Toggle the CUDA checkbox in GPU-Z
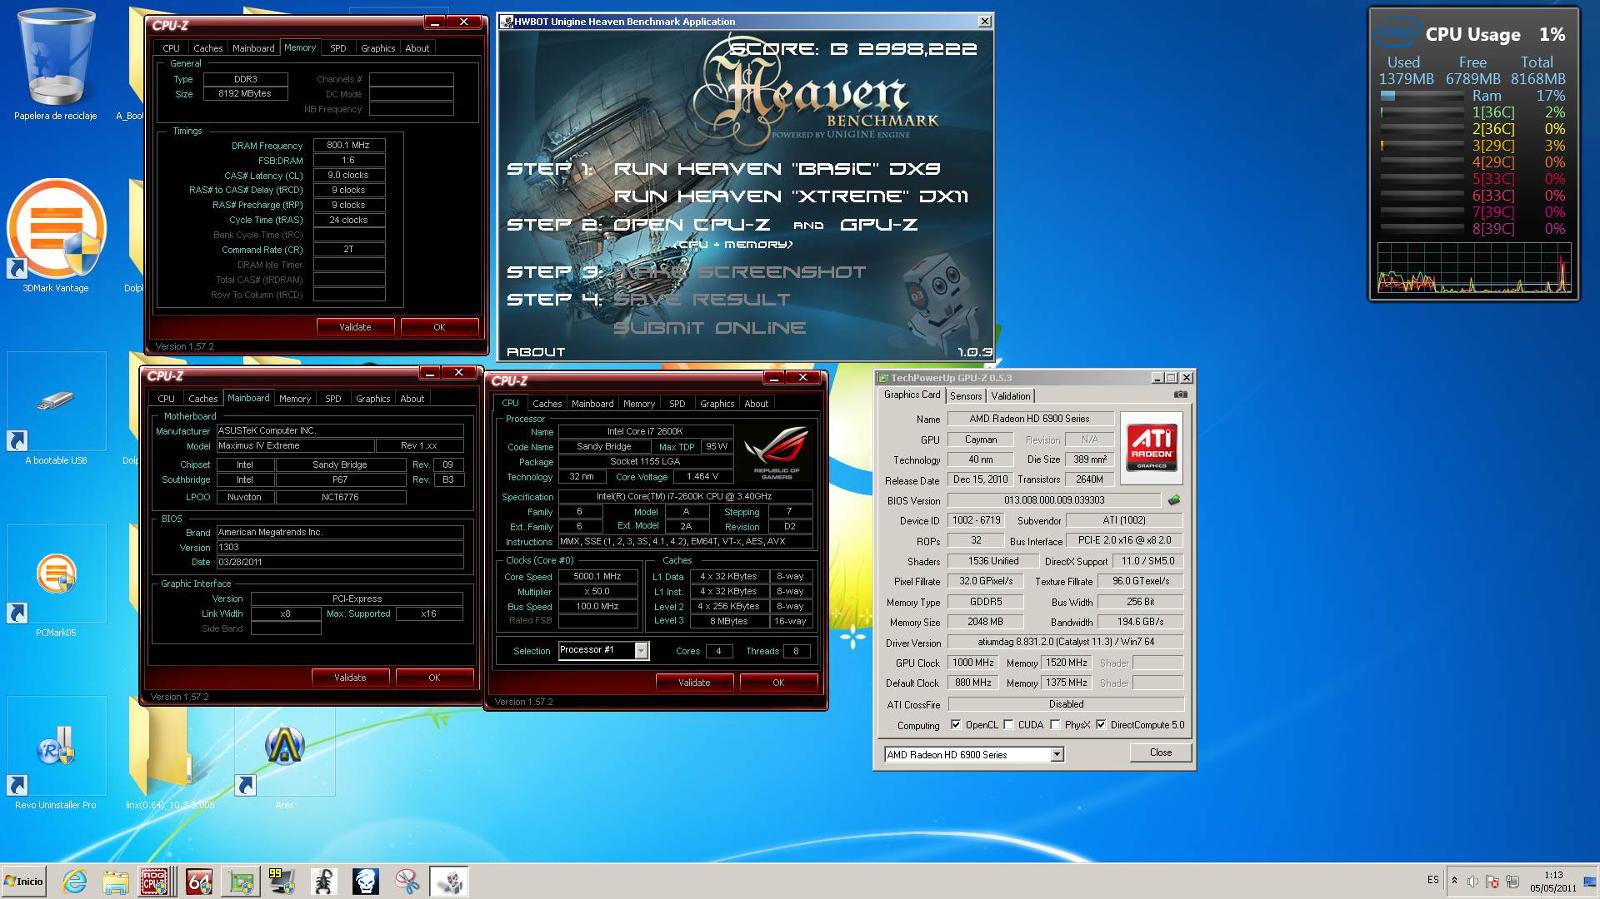The height and width of the screenshot is (899, 1600). click(1008, 725)
